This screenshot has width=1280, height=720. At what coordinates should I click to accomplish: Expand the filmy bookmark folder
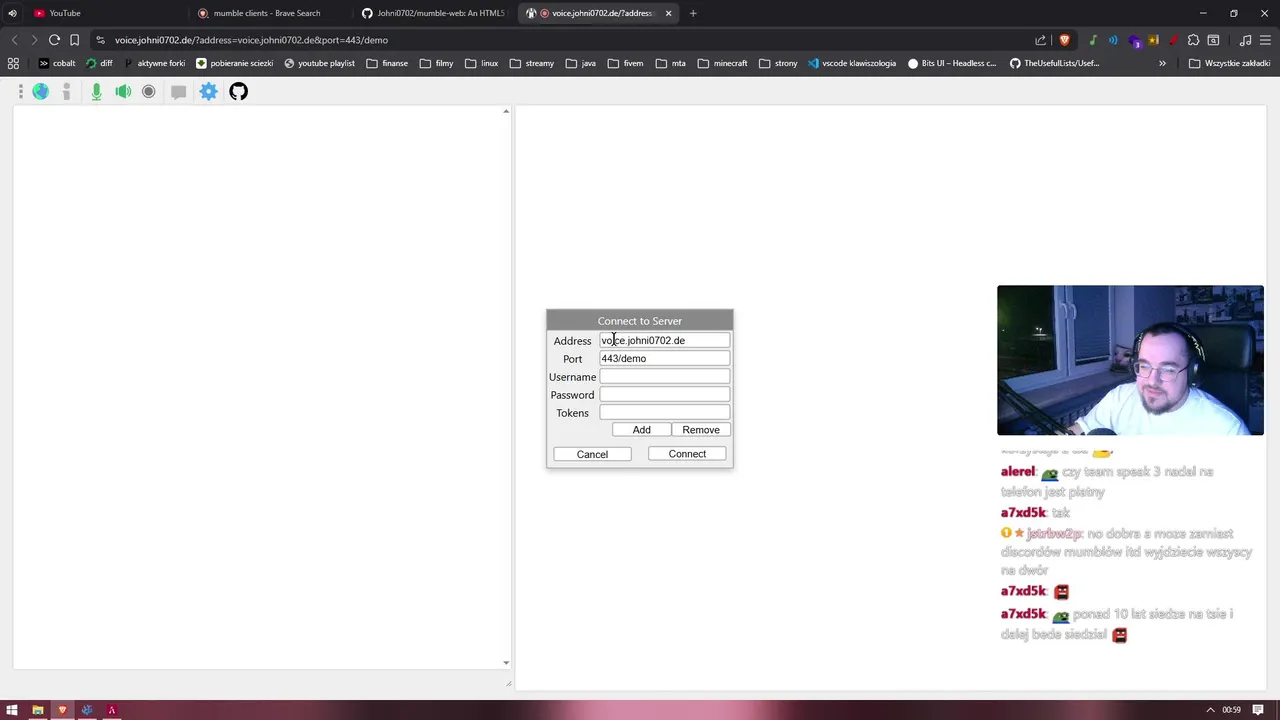(x=436, y=63)
